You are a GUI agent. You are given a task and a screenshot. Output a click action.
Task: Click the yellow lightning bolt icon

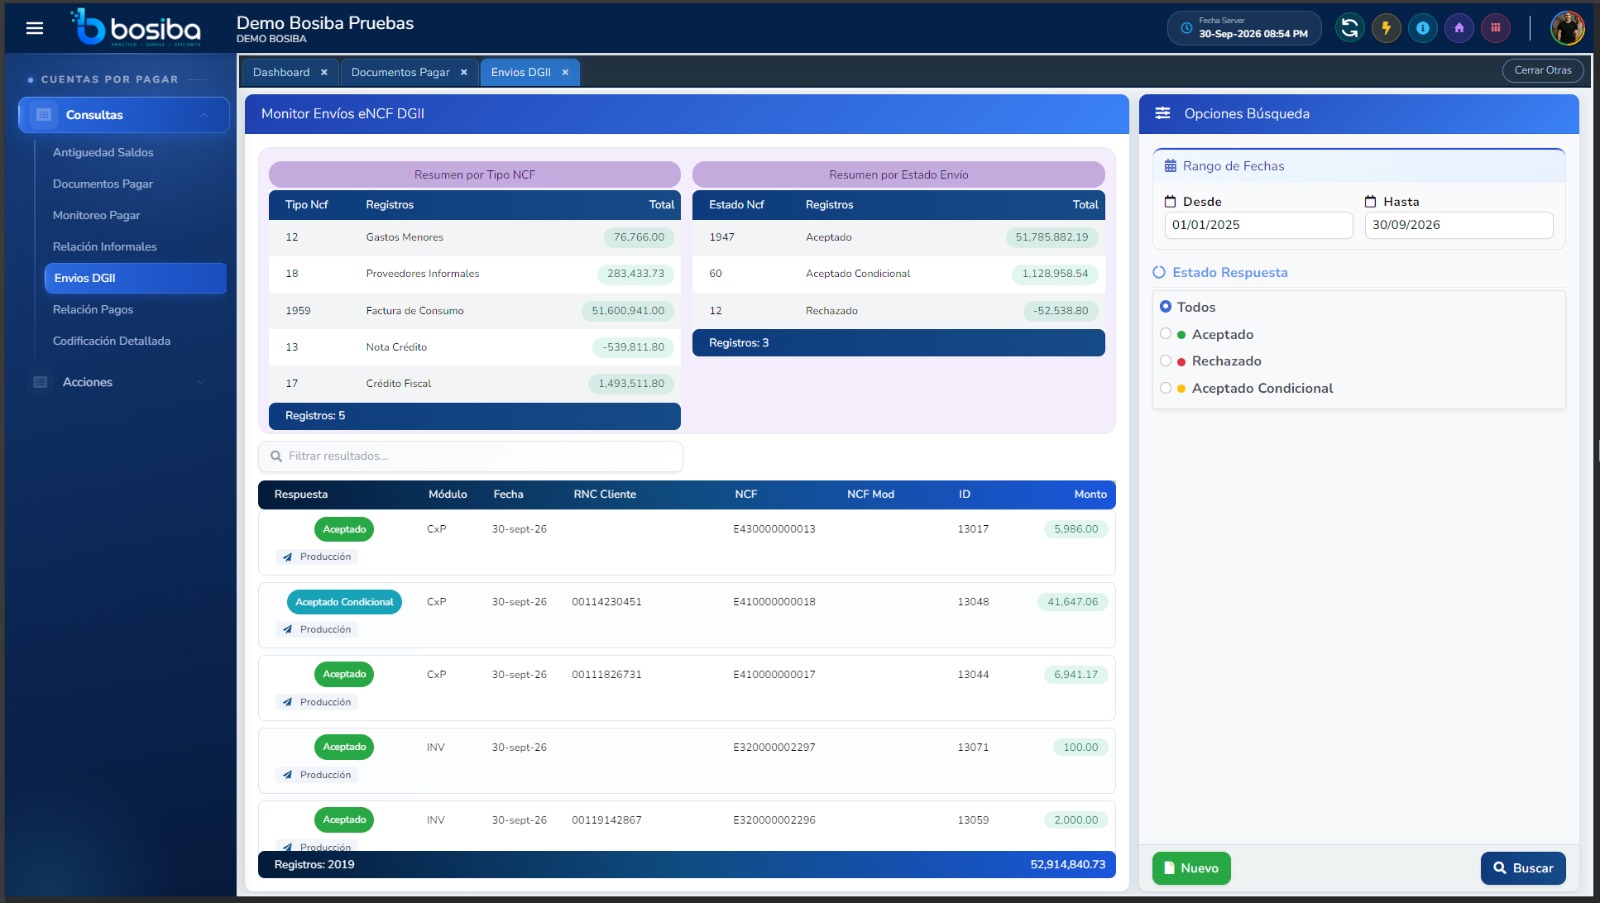point(1386,28)
